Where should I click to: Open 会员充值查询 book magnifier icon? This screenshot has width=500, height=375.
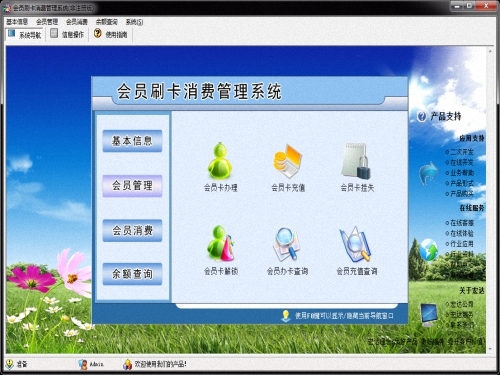tap(355, 244)
